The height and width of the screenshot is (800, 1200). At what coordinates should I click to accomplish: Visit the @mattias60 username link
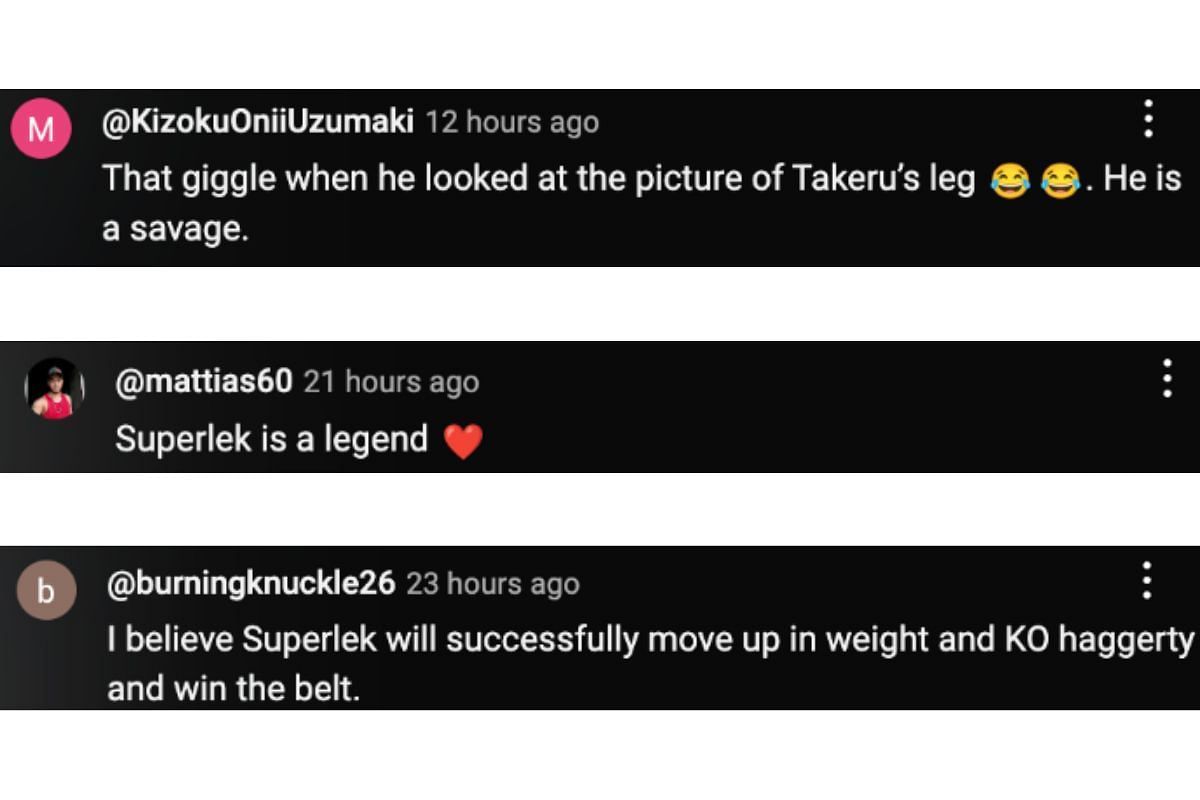[x=204, y=381]
